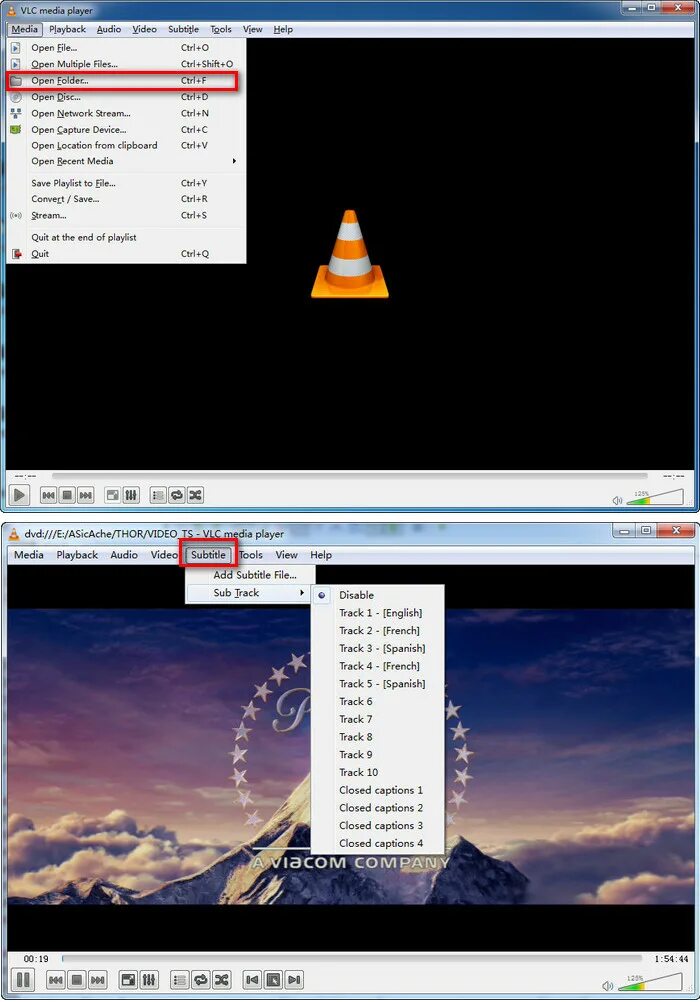Image resolution: width=700 pixels, height=1002 pixels.
Task: Toggle random icon in the DVD window
Action: coord(221,980)
